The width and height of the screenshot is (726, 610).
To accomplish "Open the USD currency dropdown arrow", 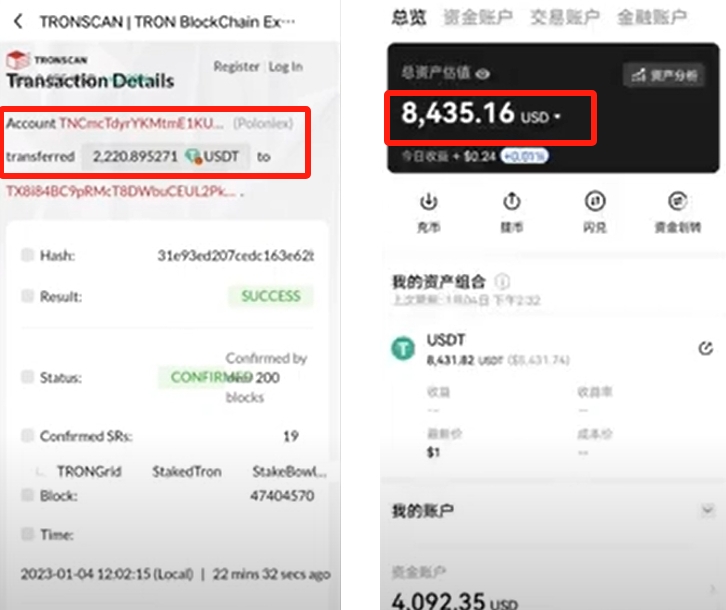I will click(557, 116).
